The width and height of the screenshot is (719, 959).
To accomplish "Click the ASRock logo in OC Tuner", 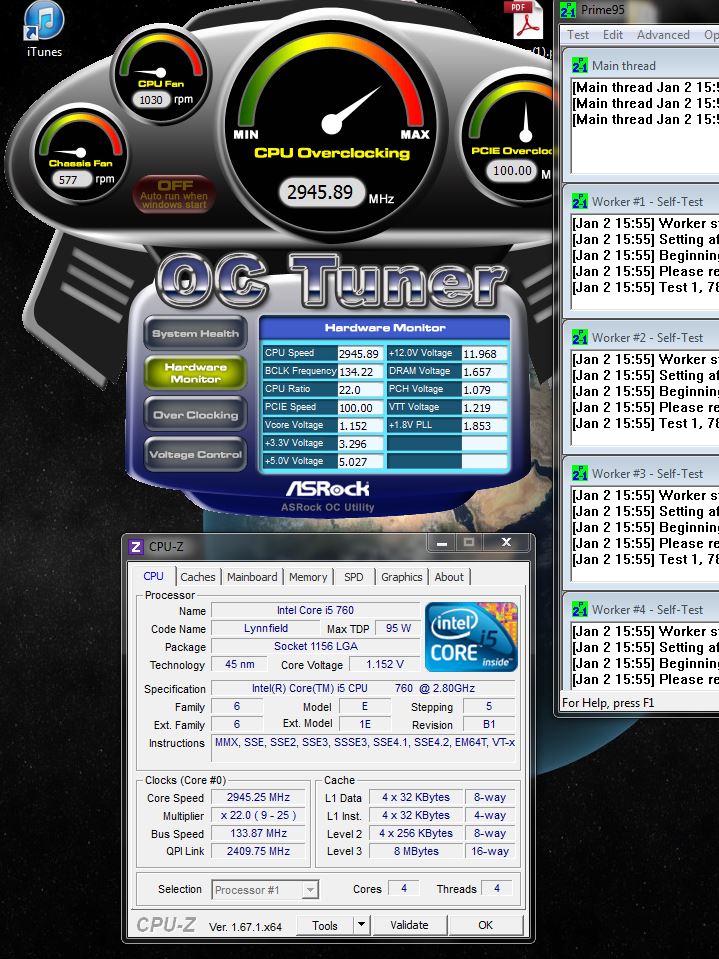I will [x=327, y=489].
